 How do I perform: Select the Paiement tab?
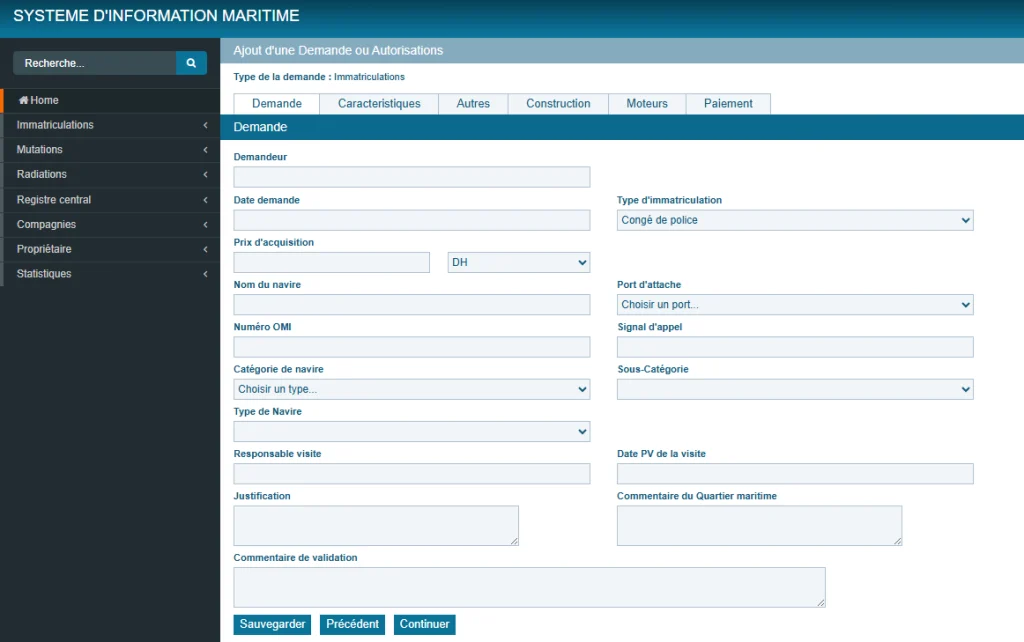pyautogui.click(x=728, y=104)
